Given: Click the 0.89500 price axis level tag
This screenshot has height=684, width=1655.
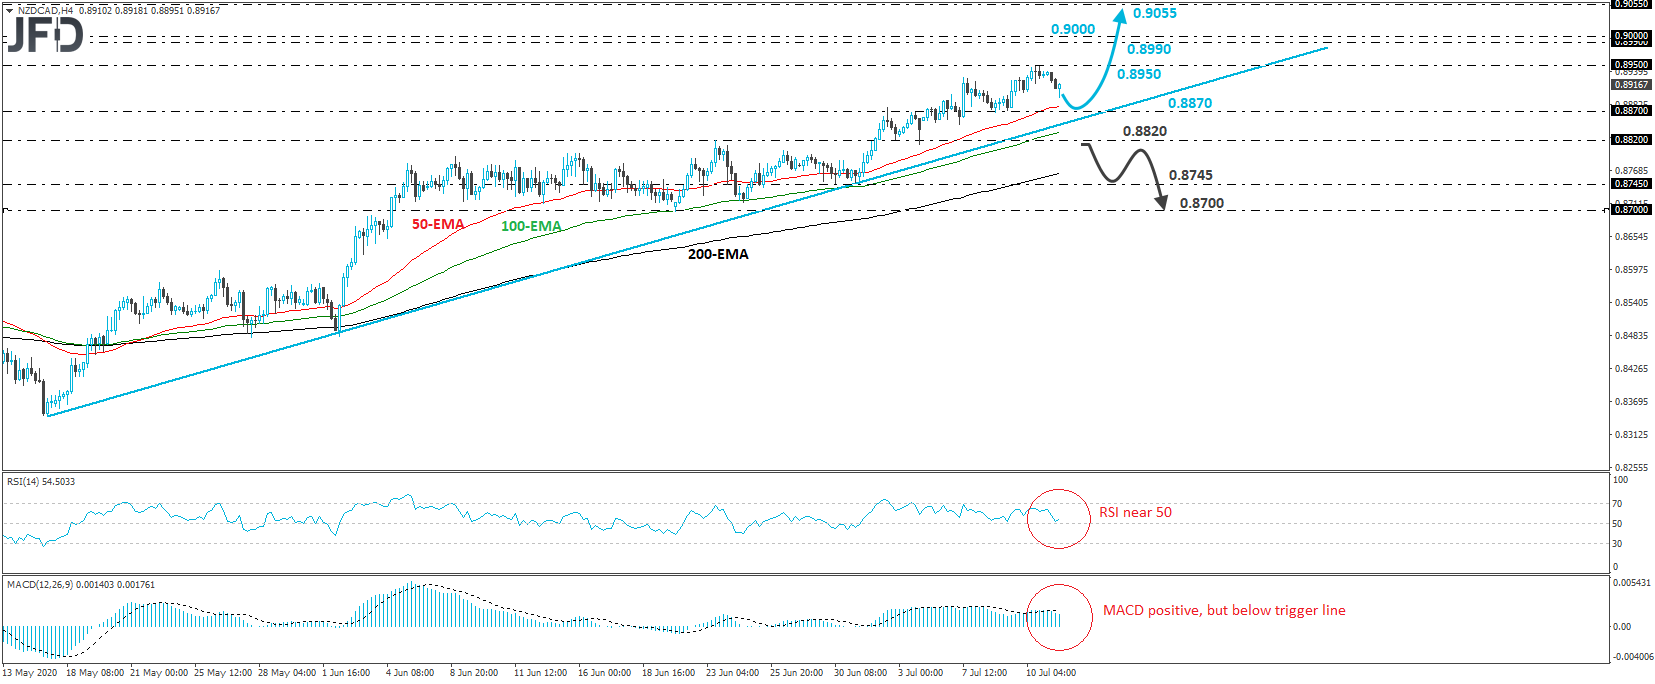Looking at the screenshot, I should [x=1631, y=65].
